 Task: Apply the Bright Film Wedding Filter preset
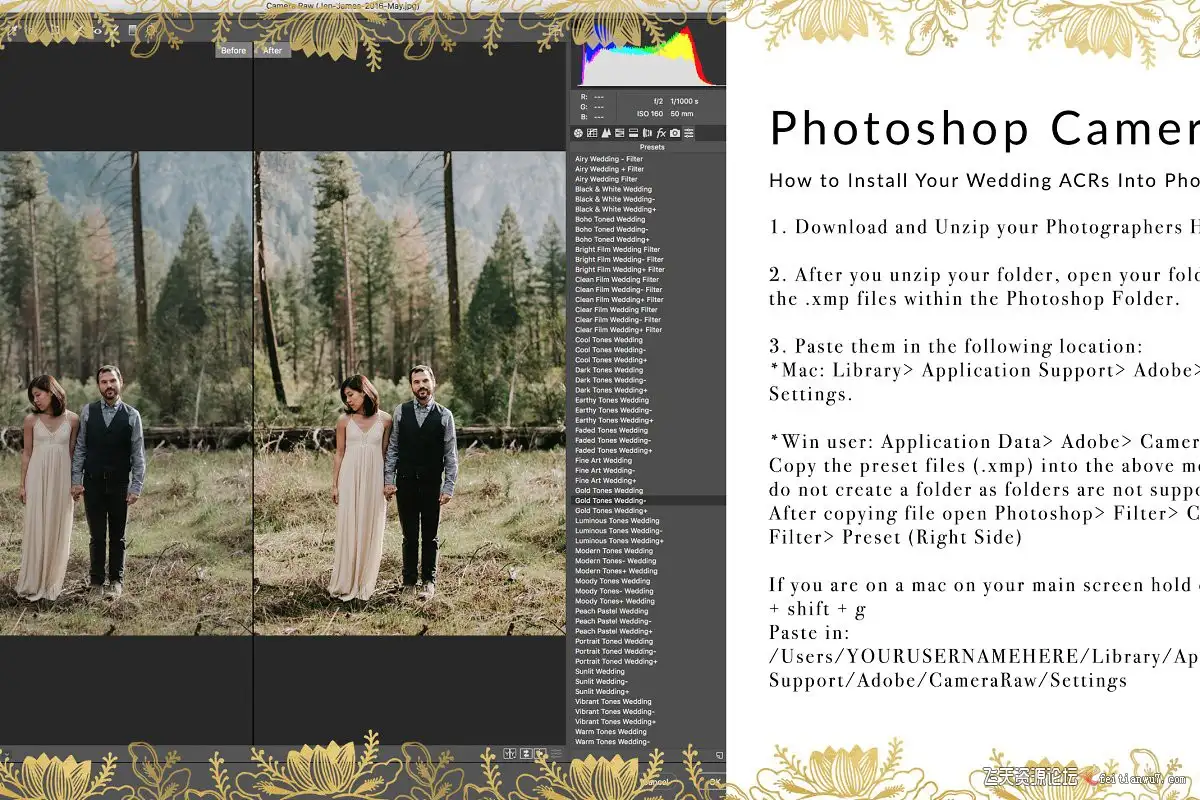click(x=617, y=249)
